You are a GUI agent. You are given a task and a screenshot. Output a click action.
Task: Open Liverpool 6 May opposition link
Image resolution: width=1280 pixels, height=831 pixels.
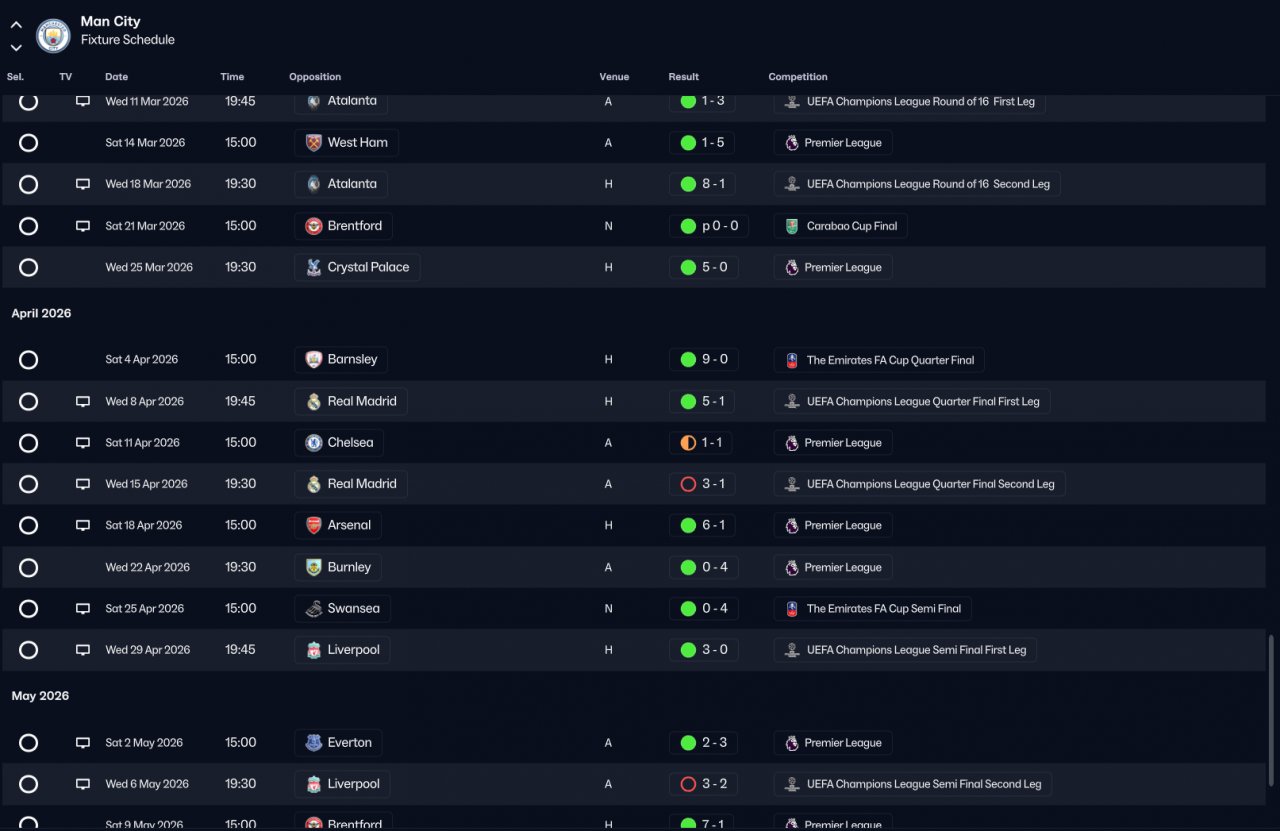(342, 785)
